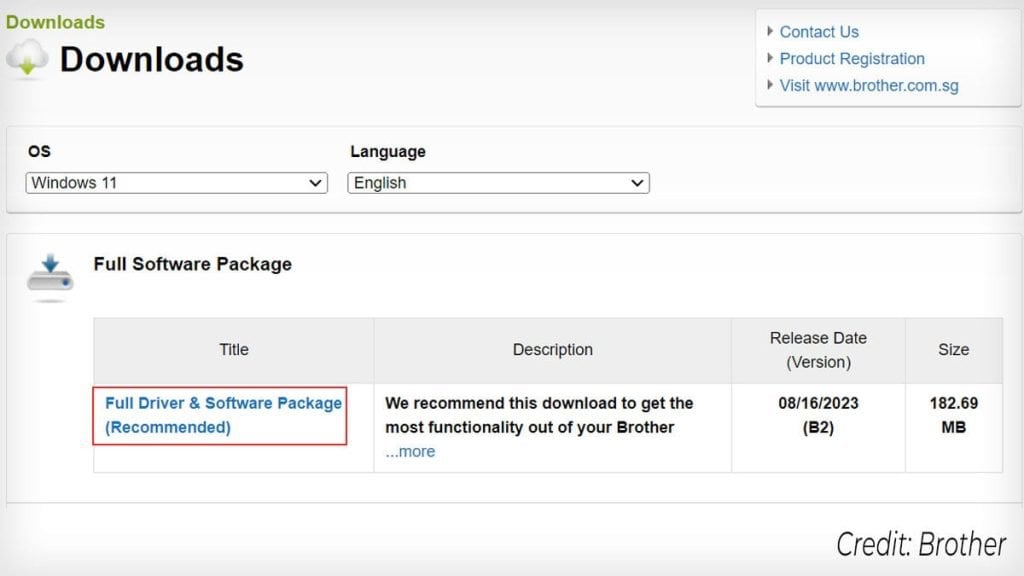This screenshot has width=1024, height=576.
Task: Click the disk drive icon for Full Software Package
Action: click(x=50, y=277)
